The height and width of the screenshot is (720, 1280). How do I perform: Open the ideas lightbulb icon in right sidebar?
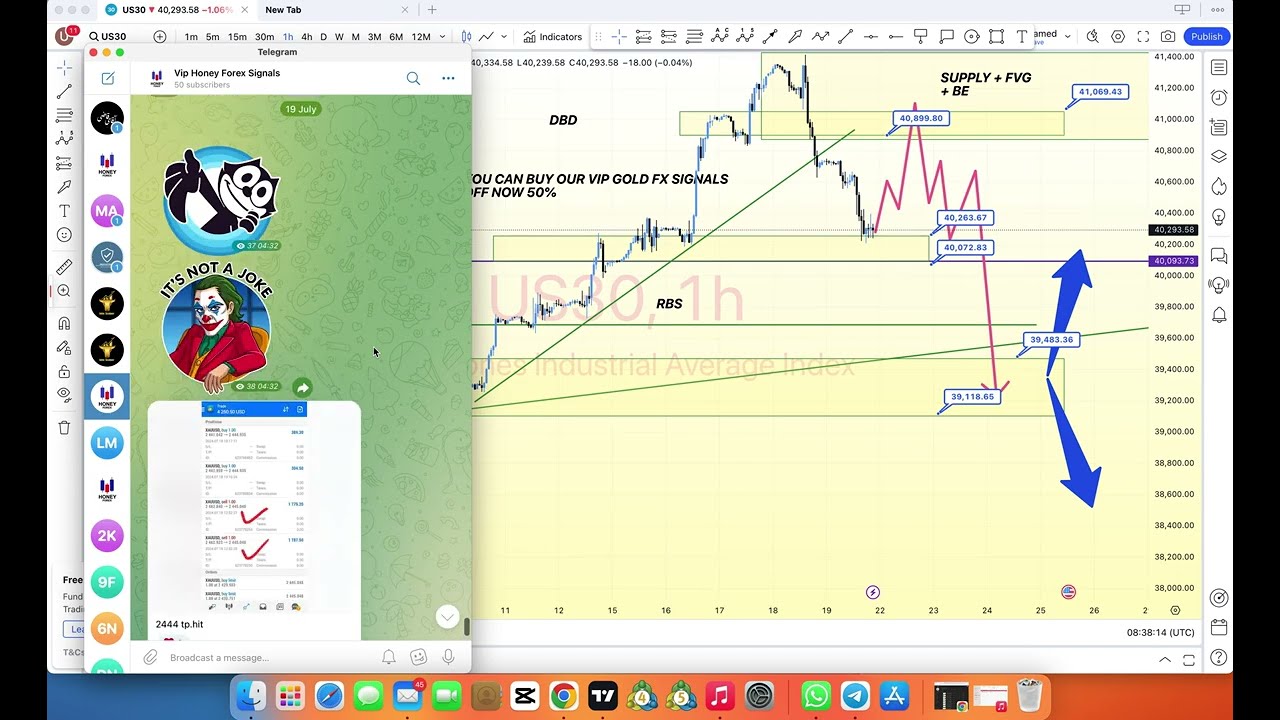[x=1219, y=216]
